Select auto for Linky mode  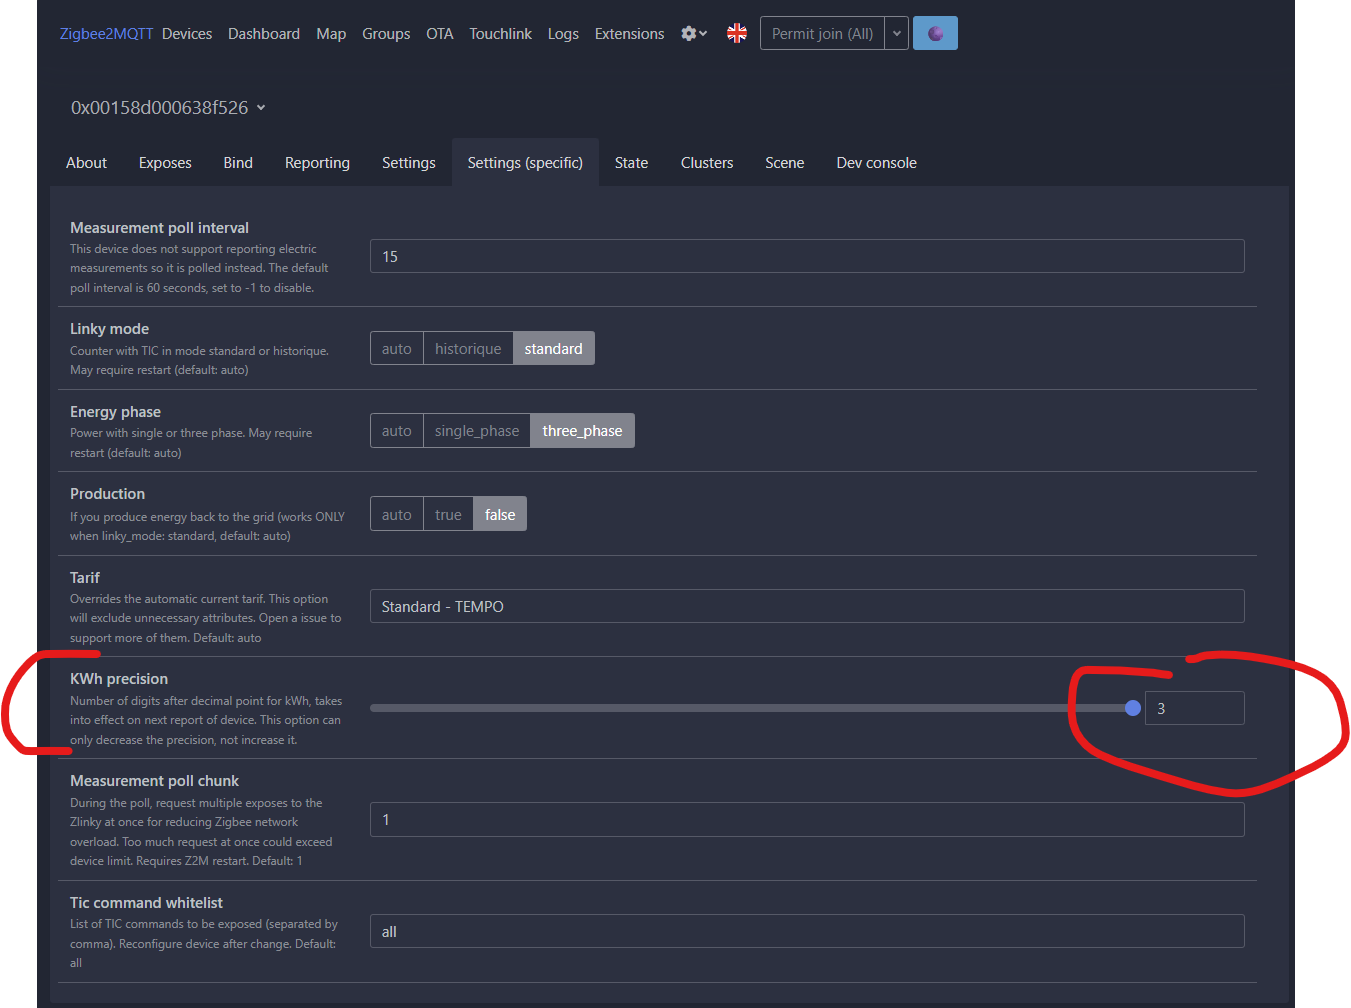point(397,349)
